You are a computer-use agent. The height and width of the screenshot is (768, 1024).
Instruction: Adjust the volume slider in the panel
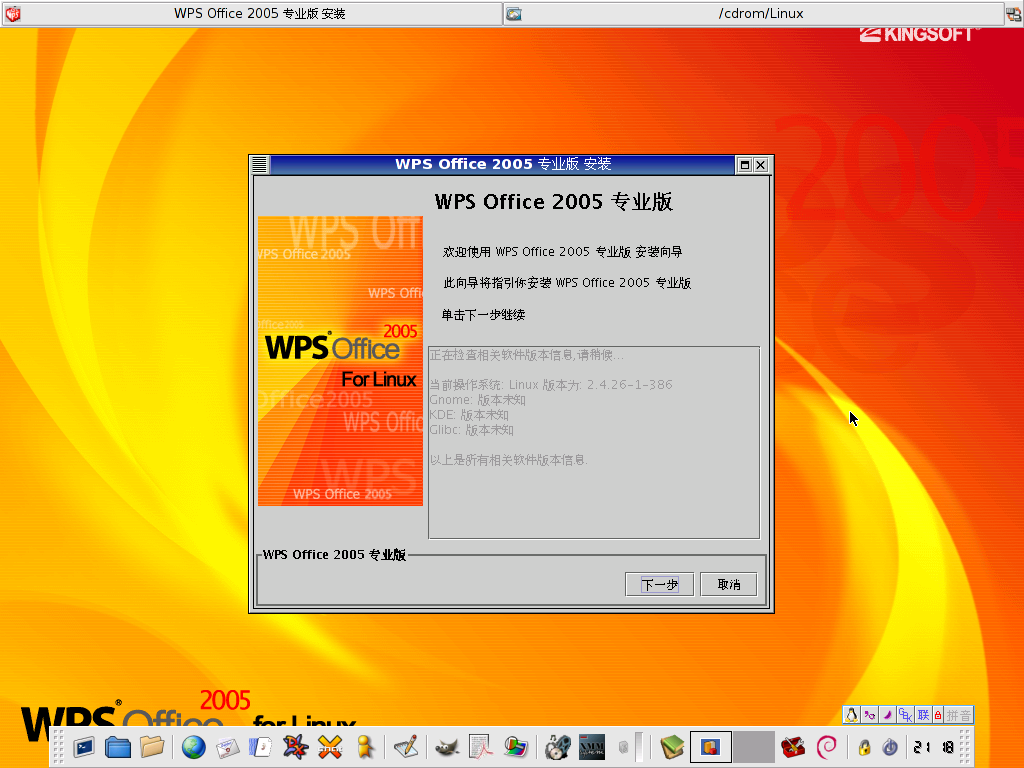(x=639, y=746)
